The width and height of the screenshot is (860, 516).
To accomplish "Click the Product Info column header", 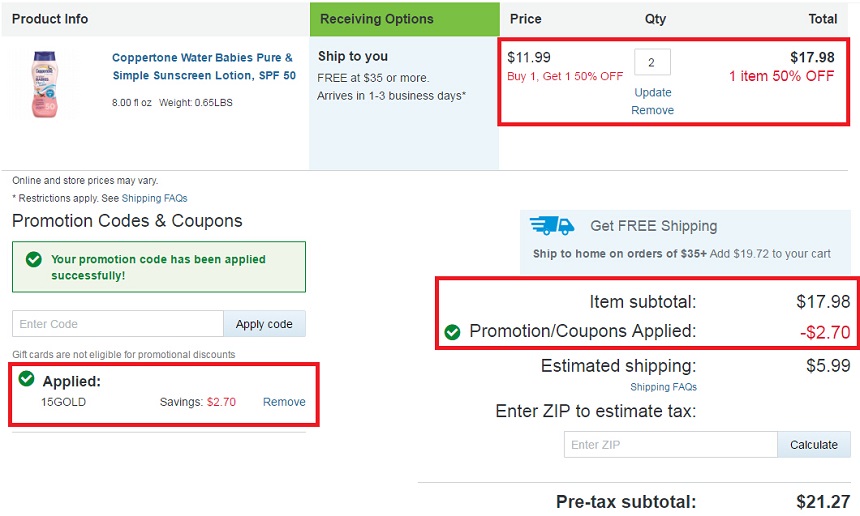I will click(x=50, y=19).
